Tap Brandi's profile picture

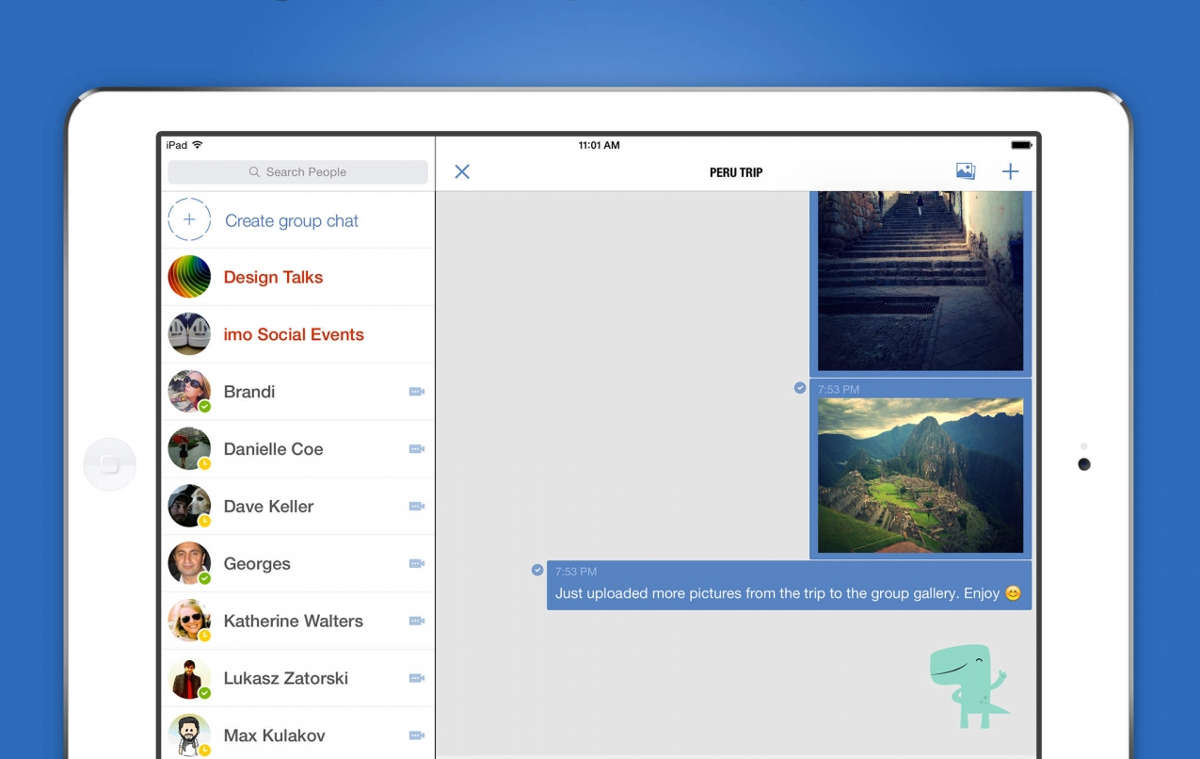tap(189, 391)
